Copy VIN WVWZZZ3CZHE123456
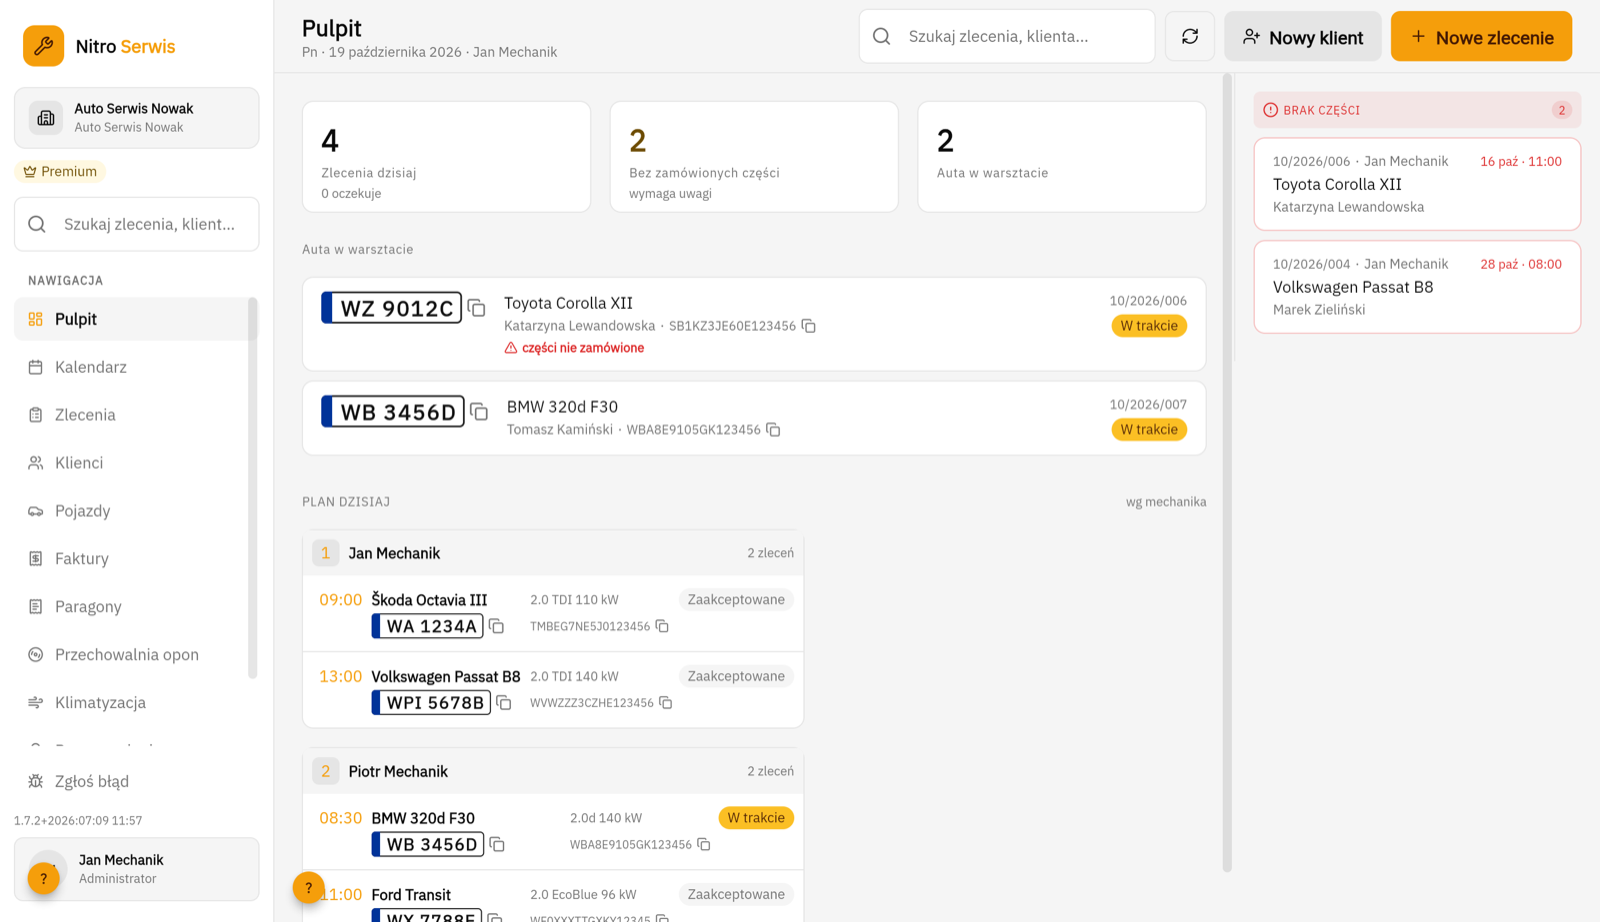1600x922 pixels. coord(666,703)
